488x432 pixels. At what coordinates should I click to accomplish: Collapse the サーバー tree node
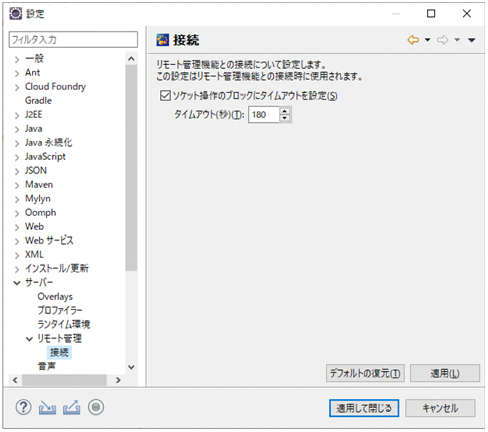[x=17, y=283]
